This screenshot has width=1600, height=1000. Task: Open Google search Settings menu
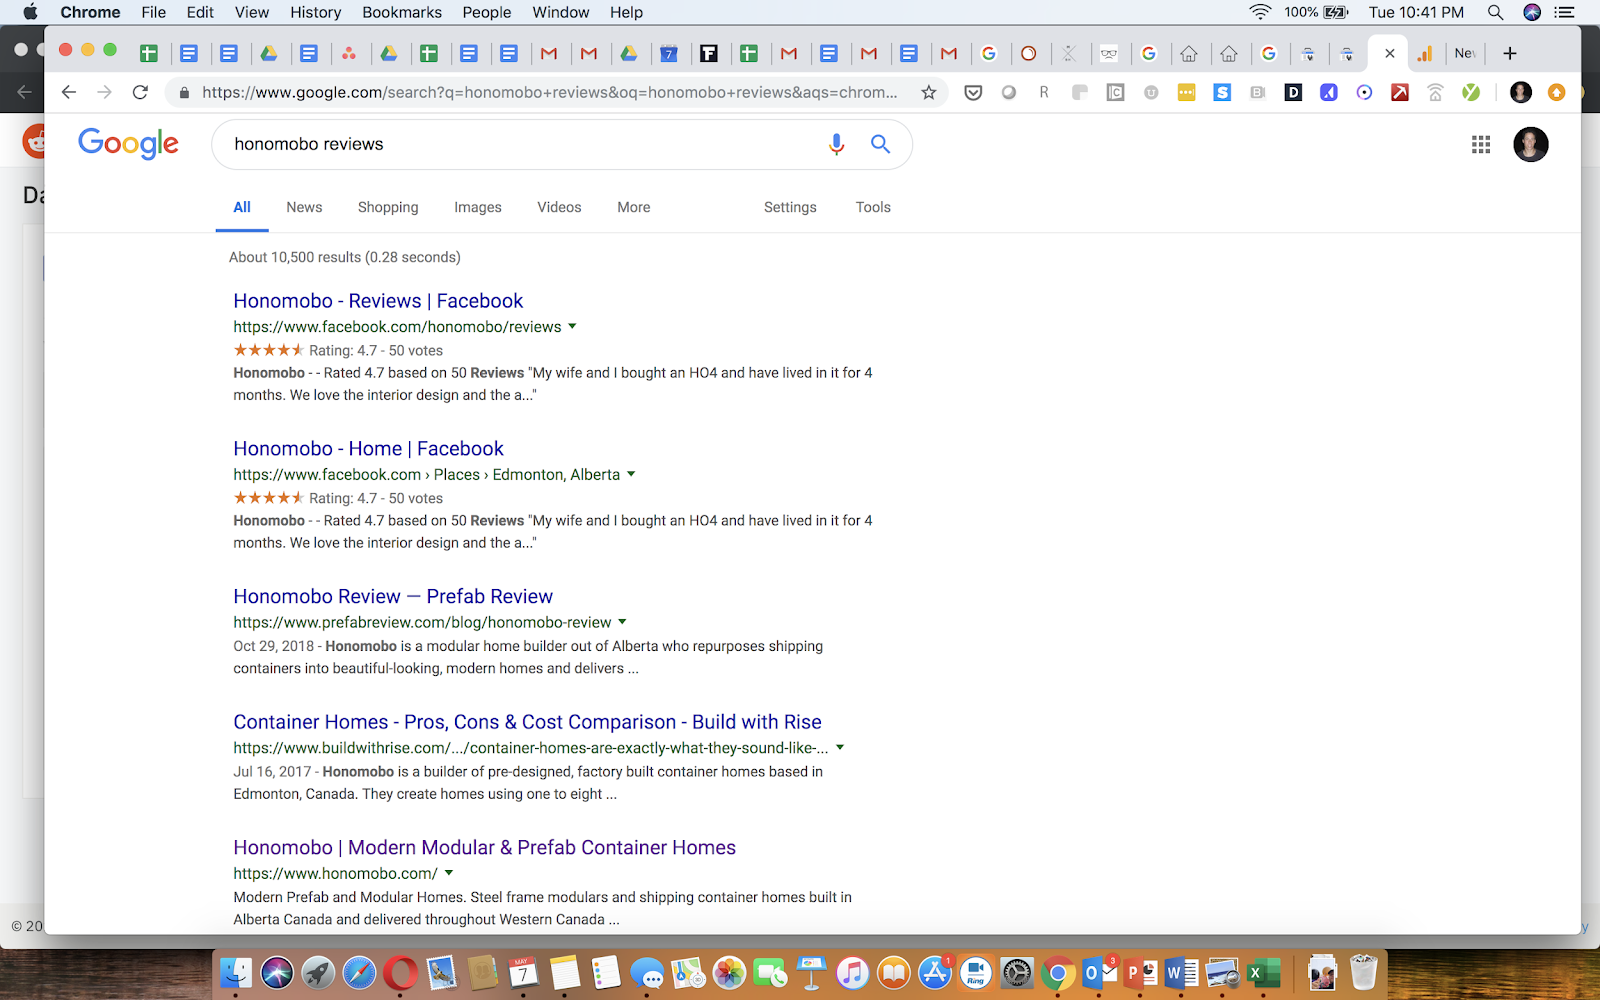pyautogui.click(x=790, y=207)
